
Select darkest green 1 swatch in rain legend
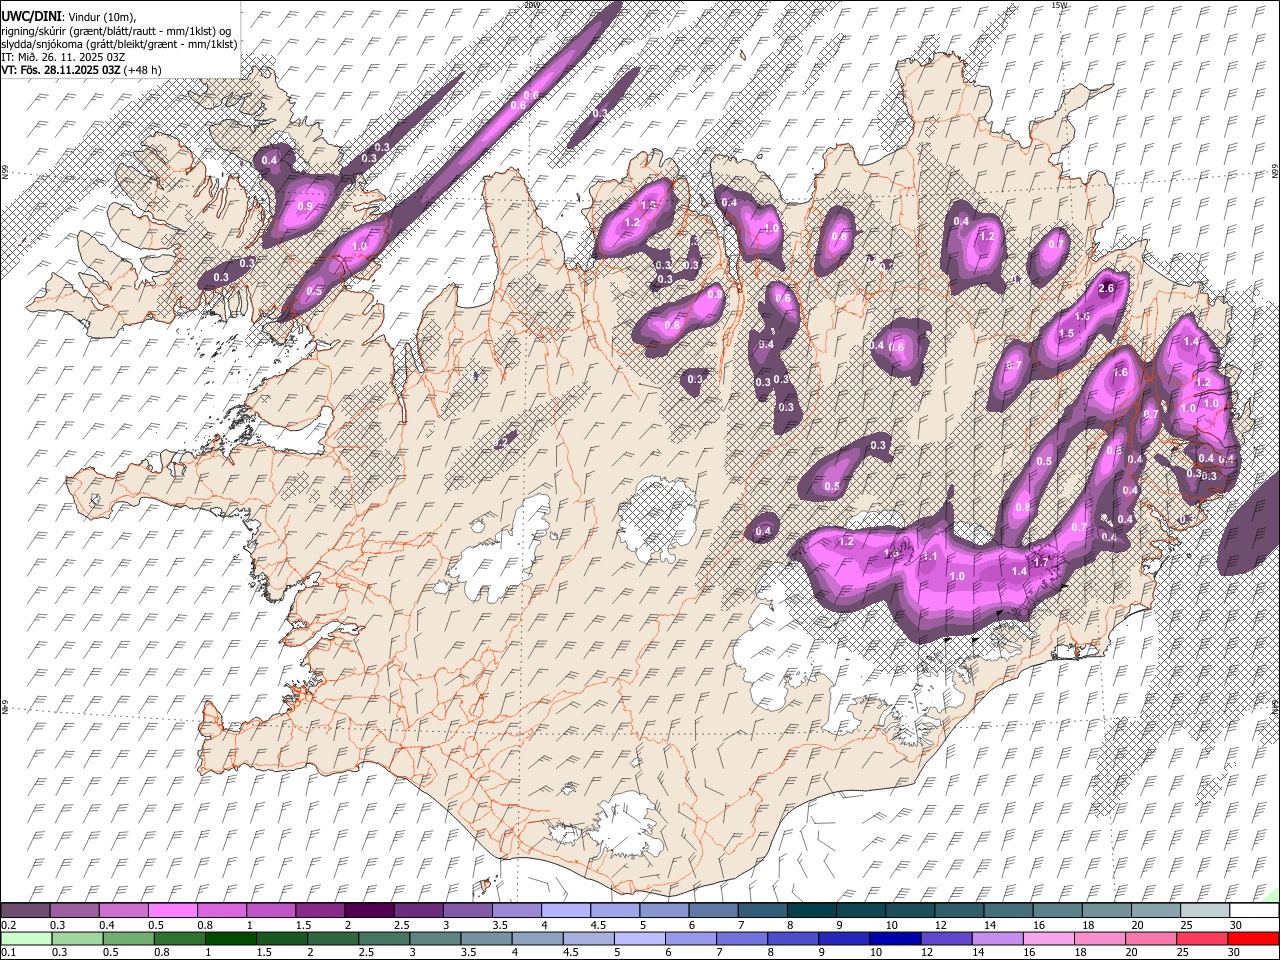(x=230, y=938)
